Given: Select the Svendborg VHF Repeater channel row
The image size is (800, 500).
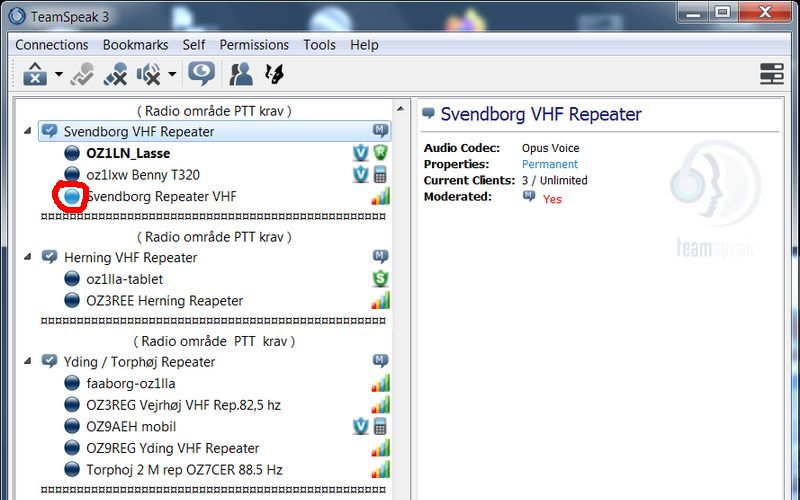Looking at the screenshot, I should (x=215, y=132).
